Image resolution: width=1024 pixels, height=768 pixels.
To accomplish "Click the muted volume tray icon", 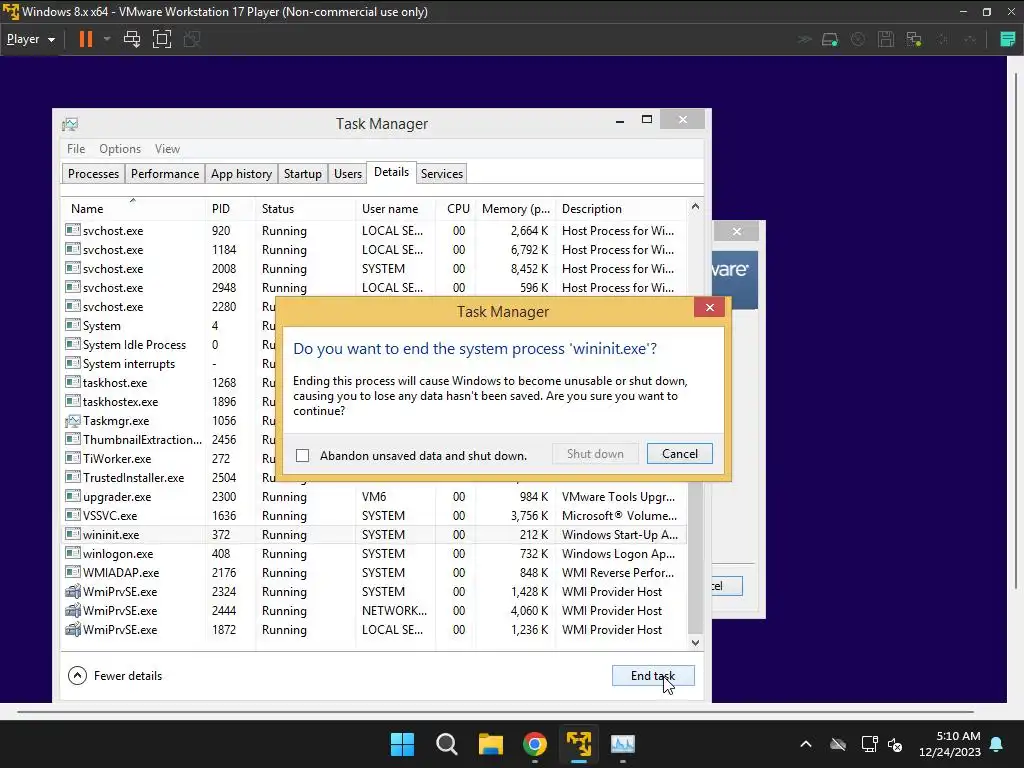I will (895, 744).
